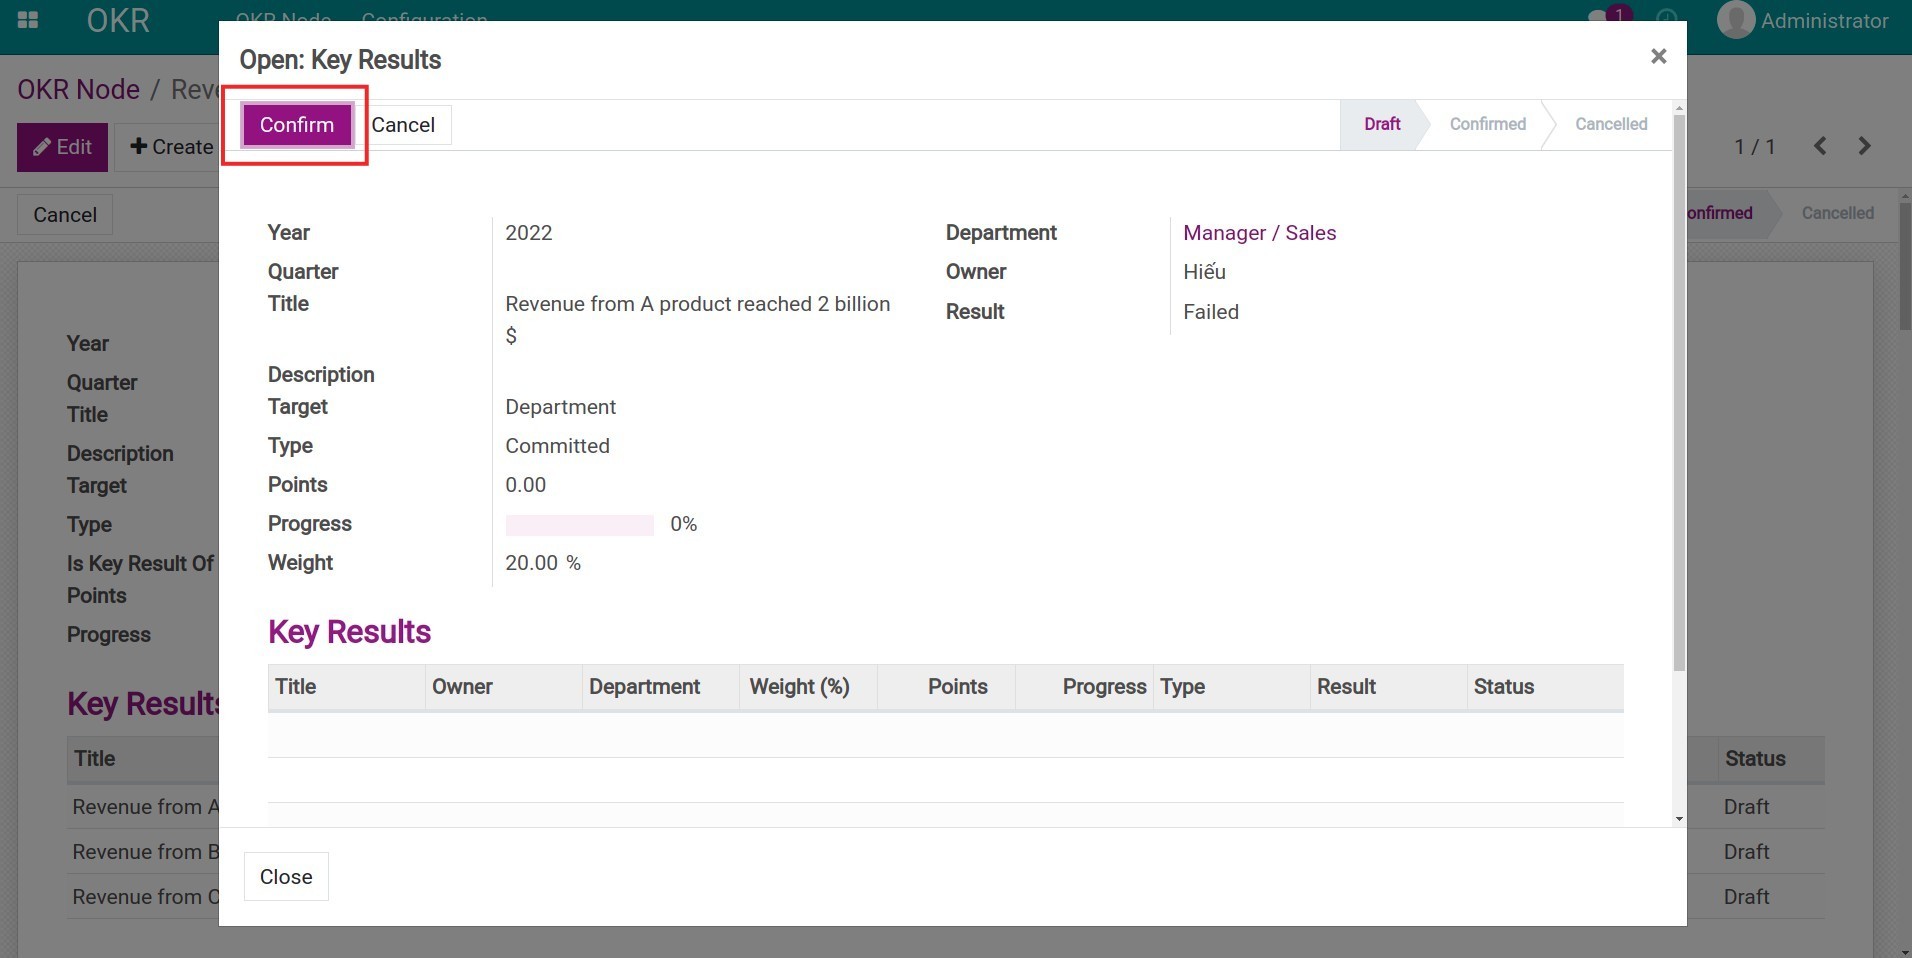Screen dimensions: 1912x958
Task: Open the apps grid menu icon
Action: tap(28, 20)
